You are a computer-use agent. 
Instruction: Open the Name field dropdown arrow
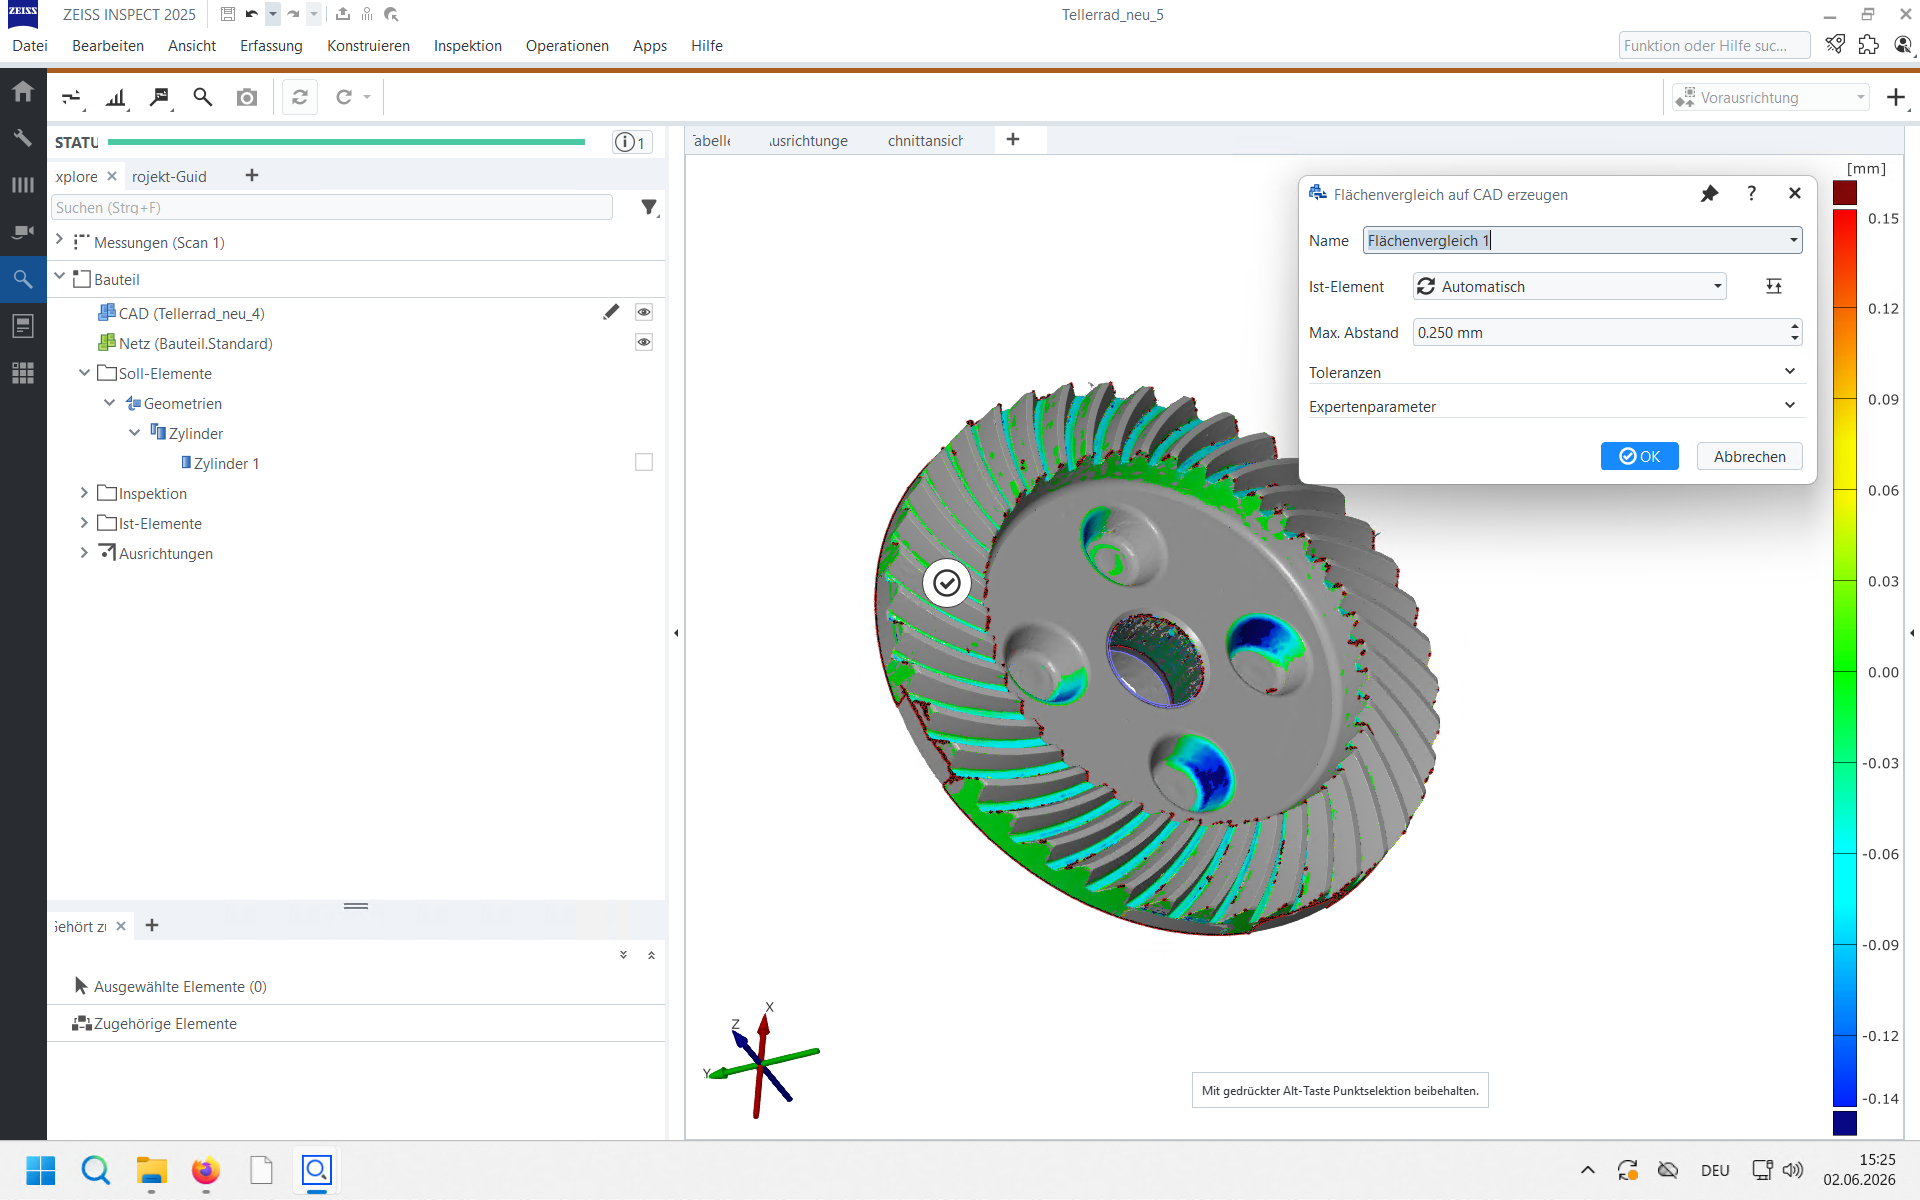pyautogui.click(x=1794, y=240)
